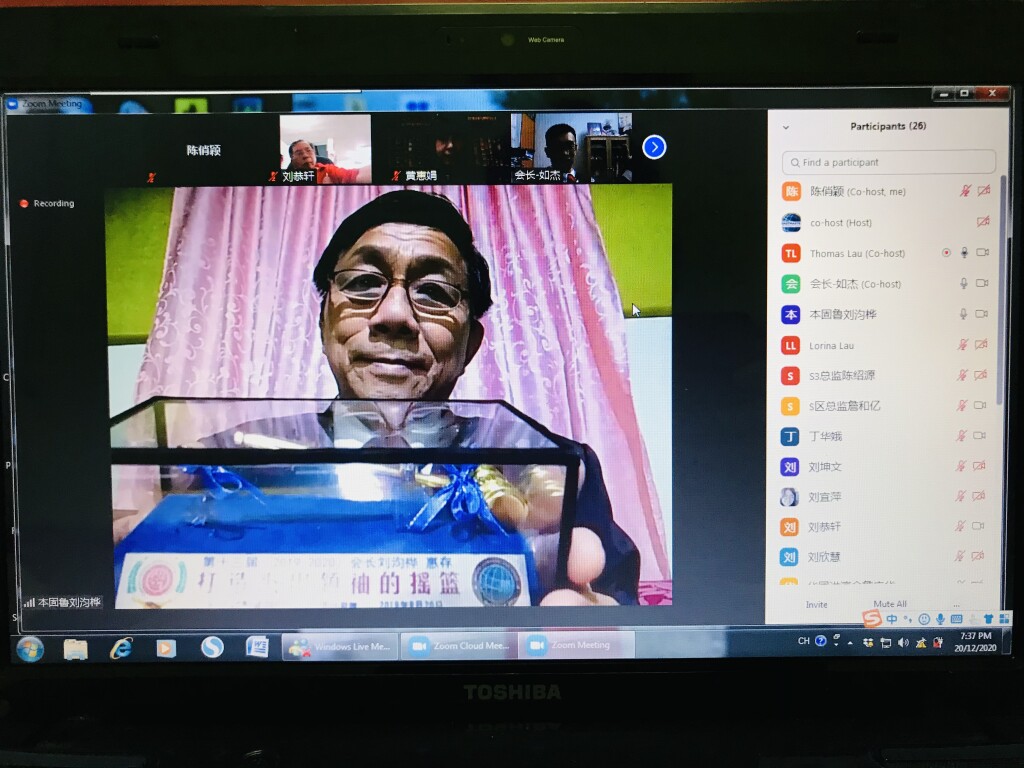Click 丁华娥's video camera icon
The height and width of the screenshot is (768, 1024).
click(x=982, y=436)
